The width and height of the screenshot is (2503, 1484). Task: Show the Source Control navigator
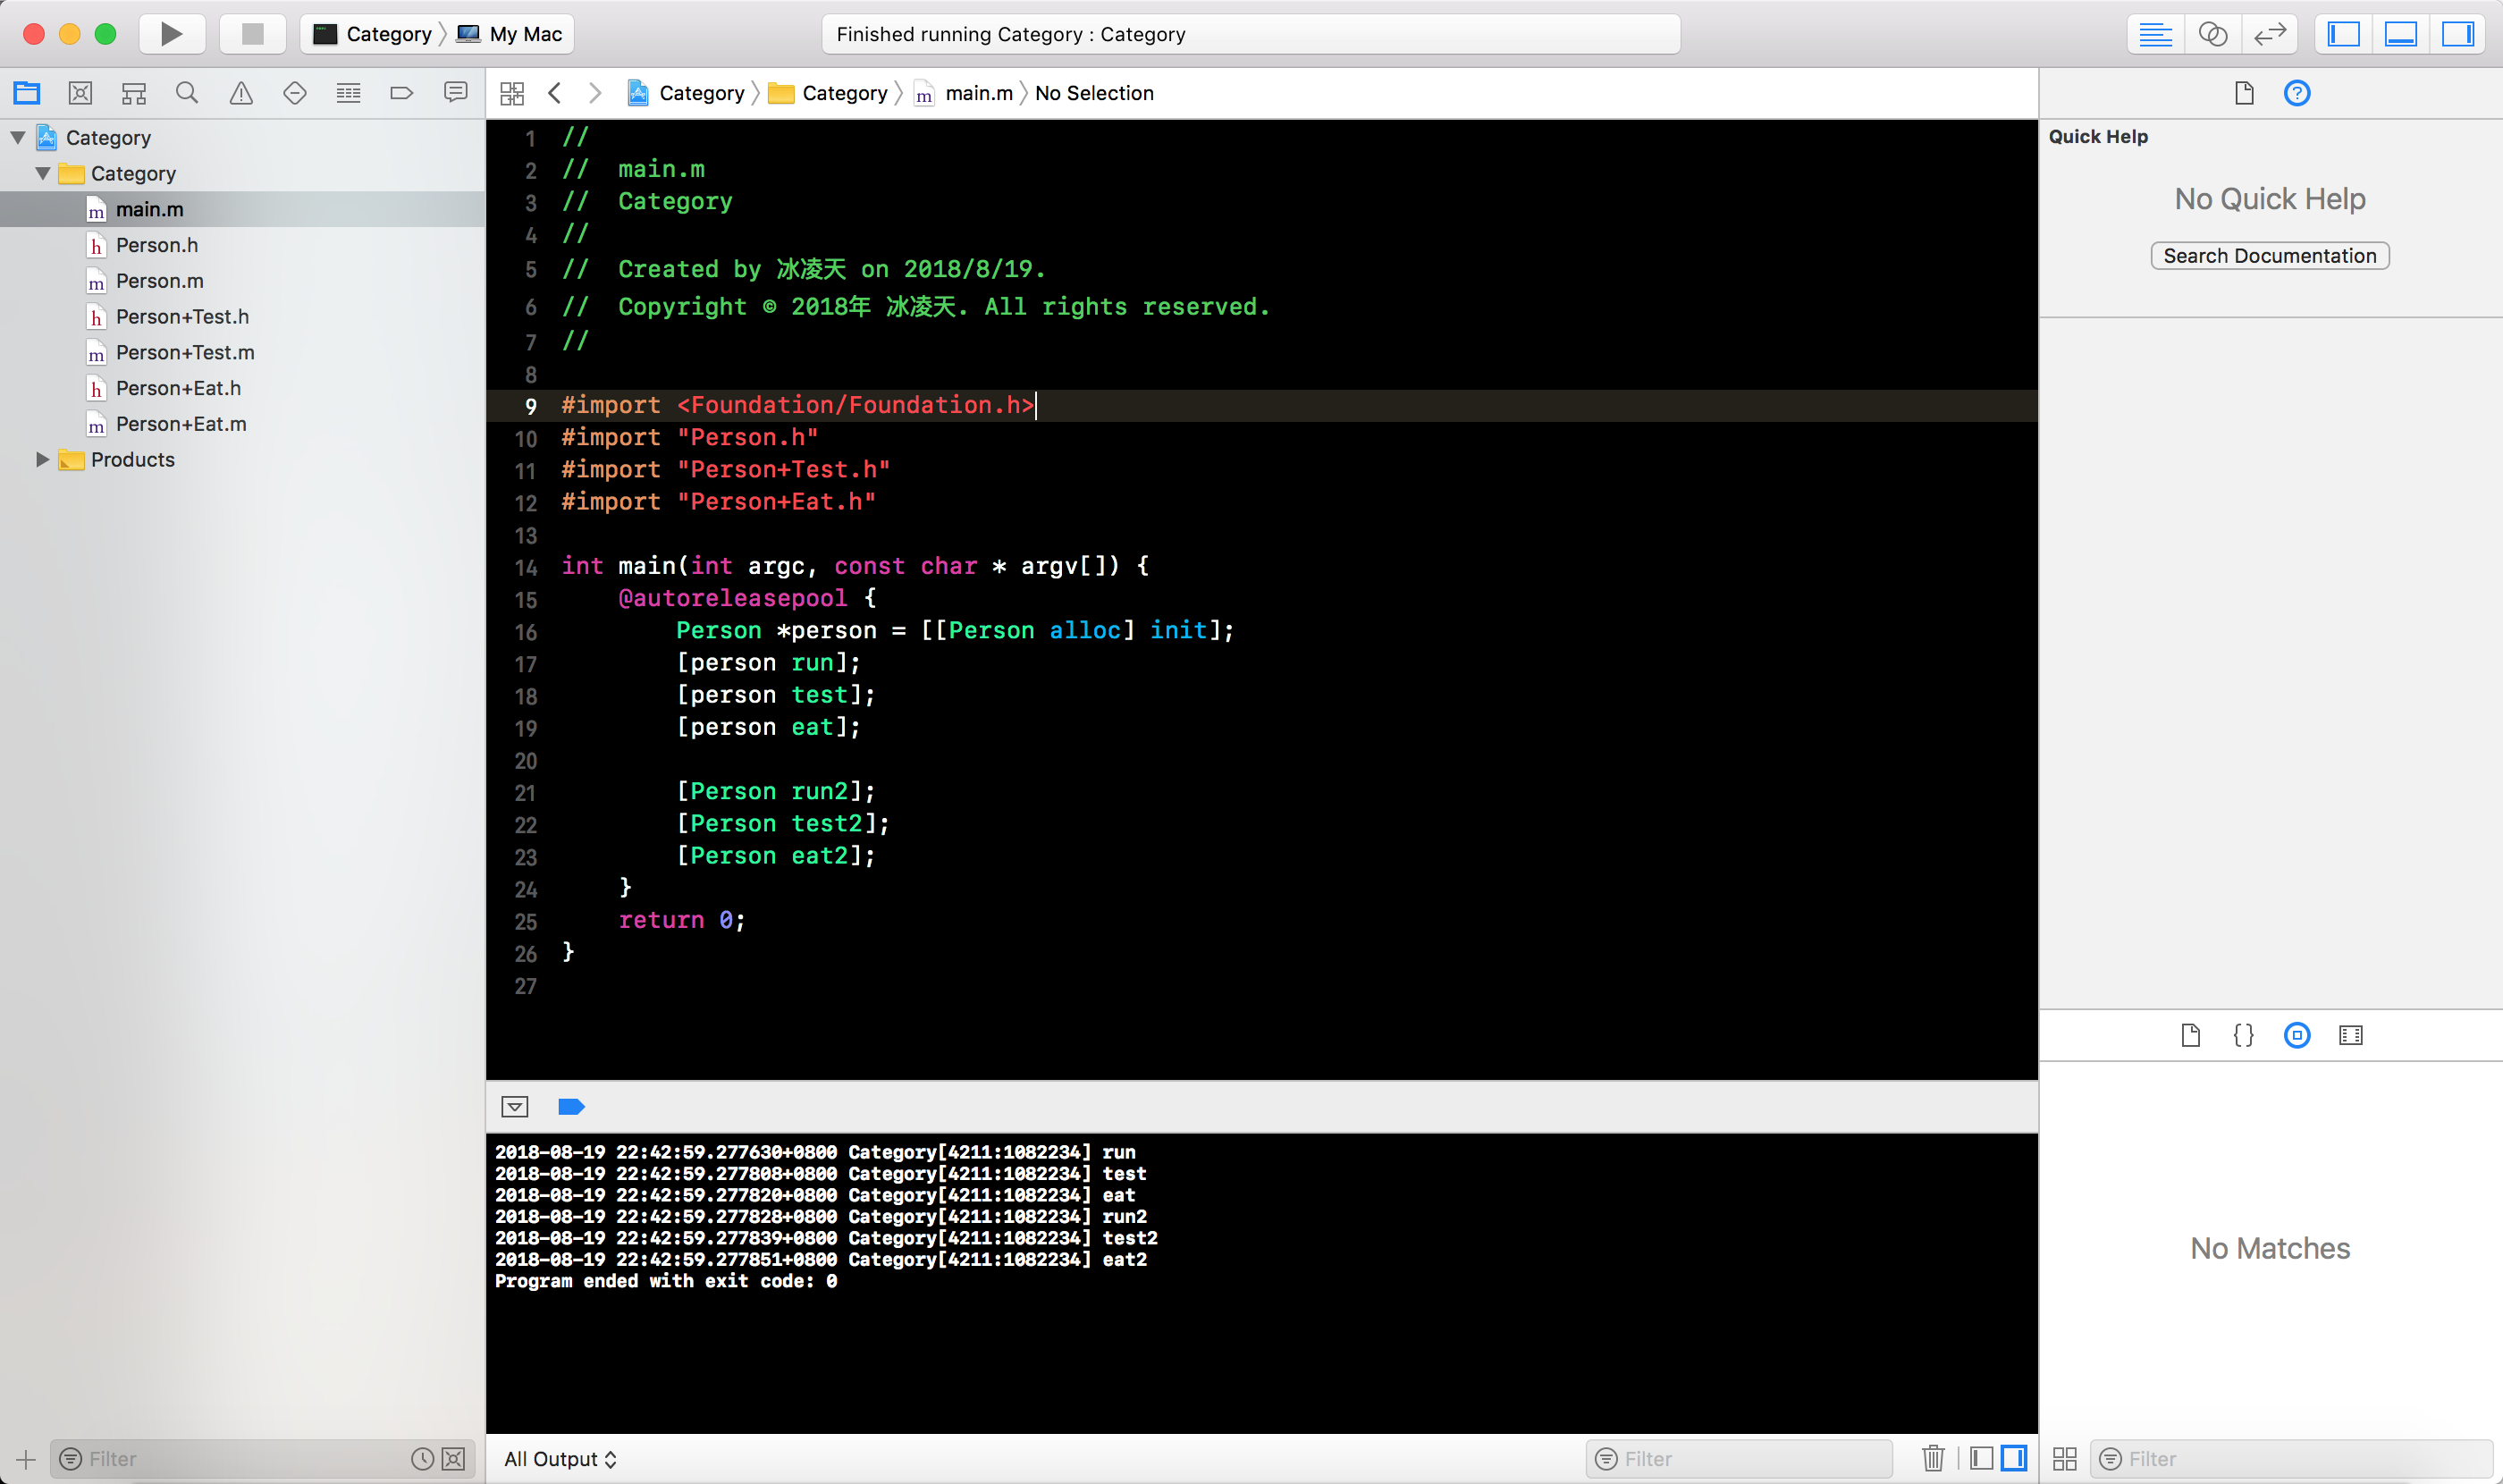(80, 93)
